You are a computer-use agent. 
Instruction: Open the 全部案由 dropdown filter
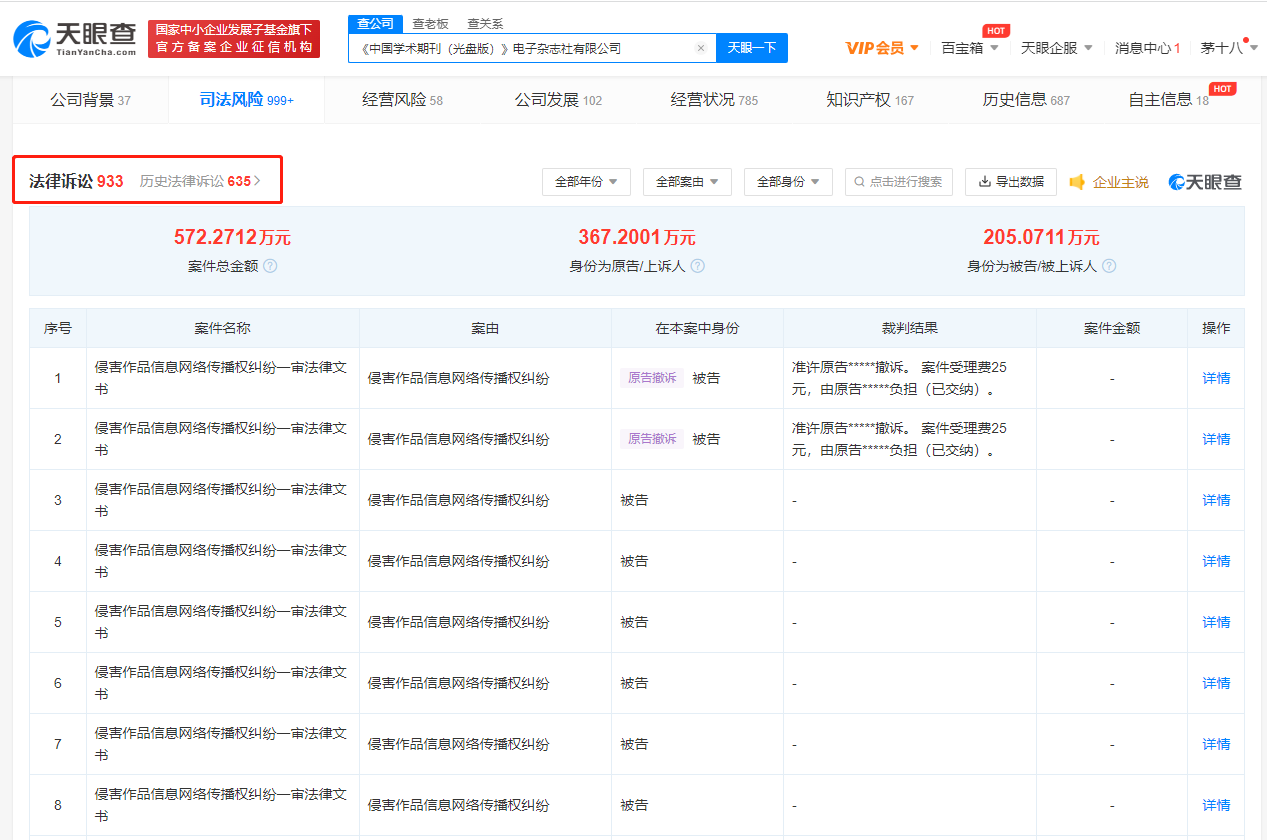687,182
